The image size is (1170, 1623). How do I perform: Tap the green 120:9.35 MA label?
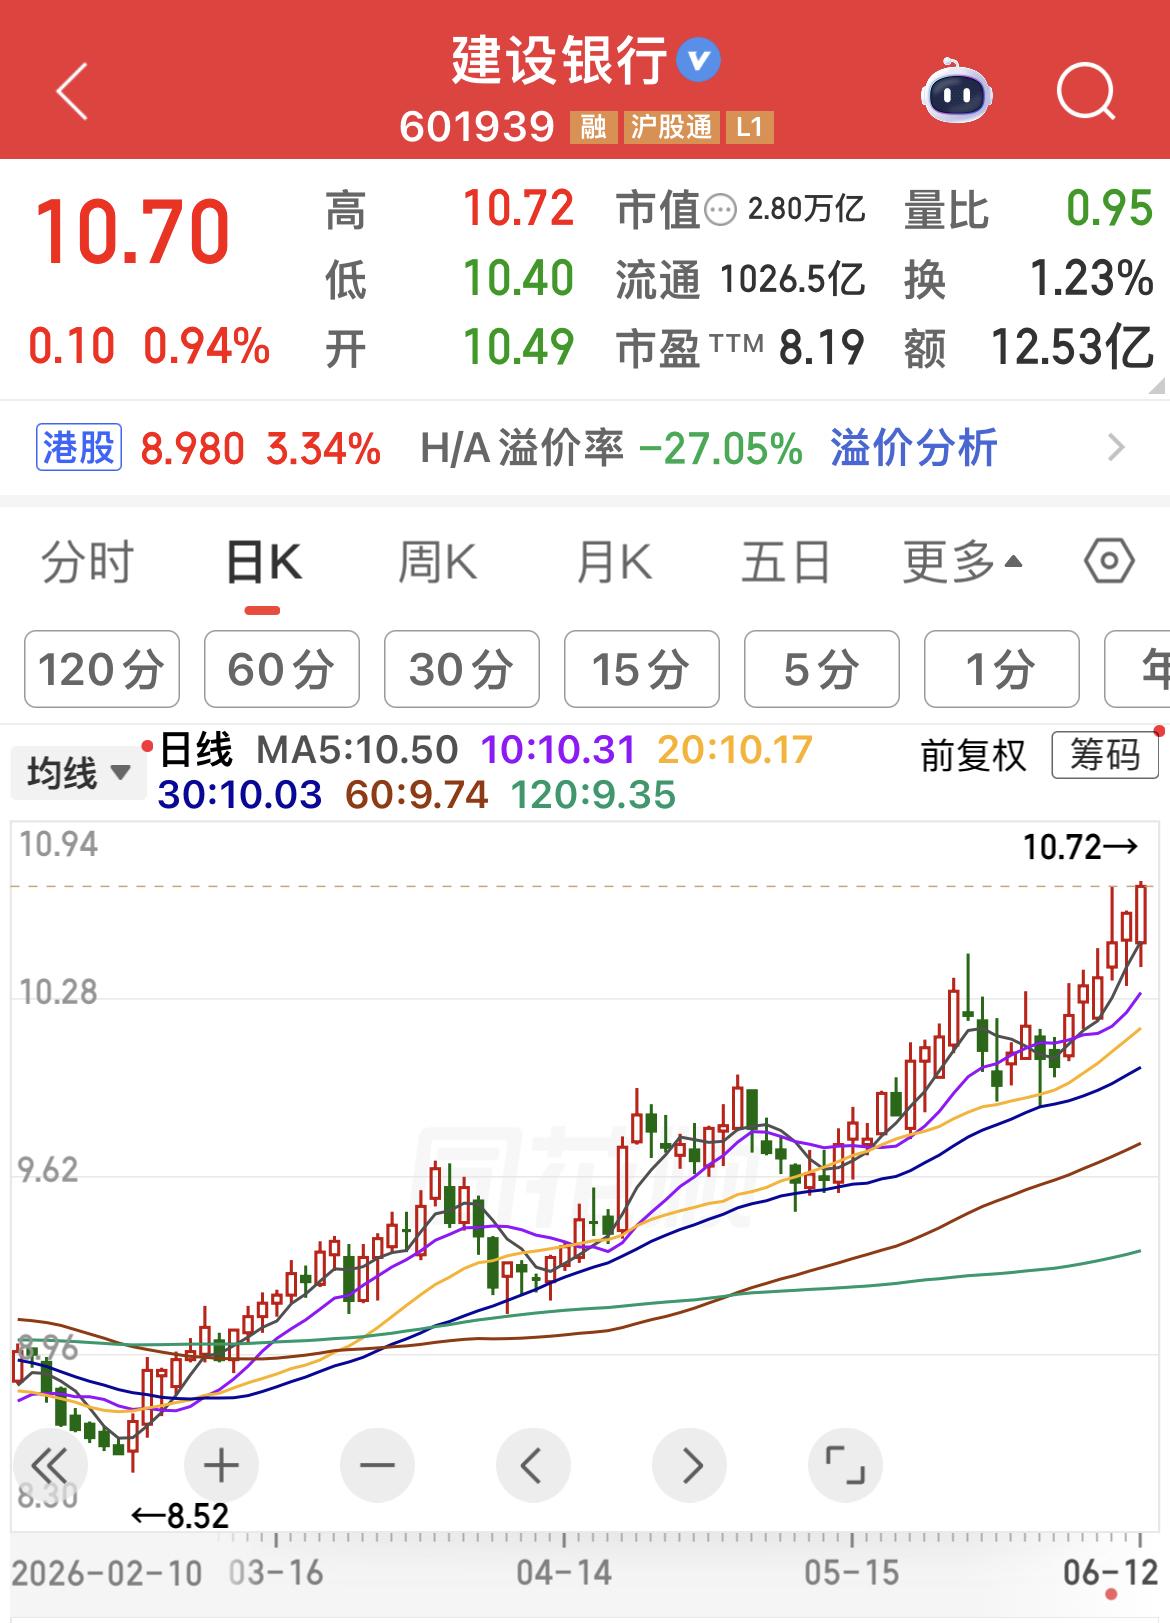(x=593, y=795)
